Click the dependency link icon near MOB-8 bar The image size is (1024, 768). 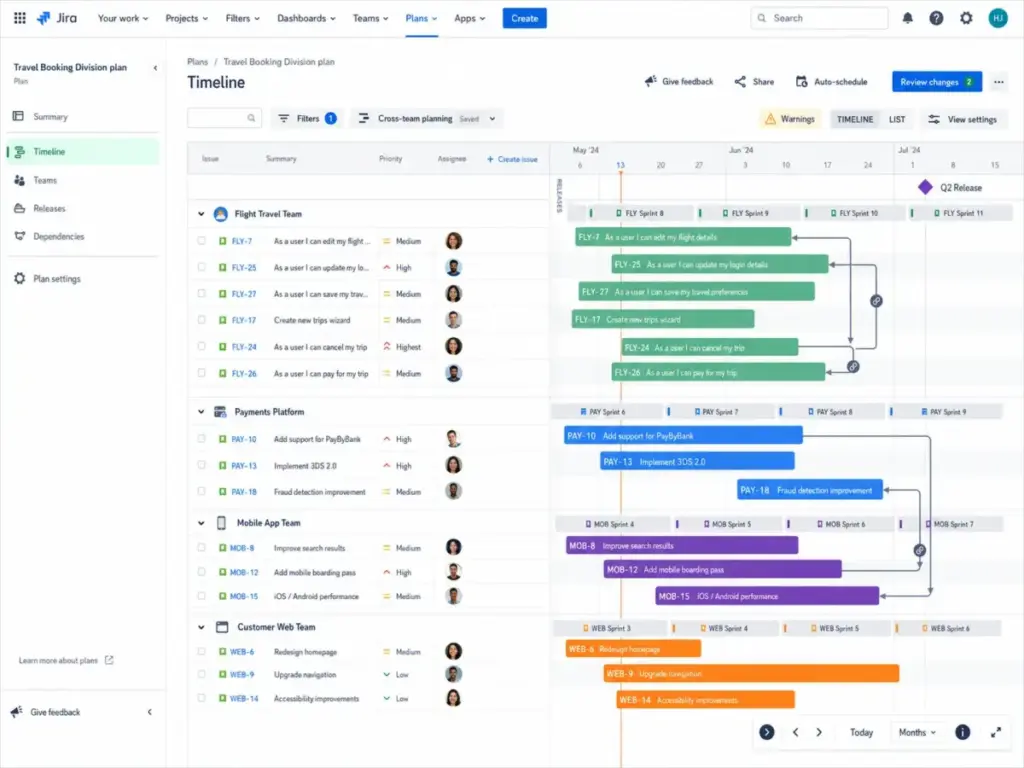[x=920, y=551]
